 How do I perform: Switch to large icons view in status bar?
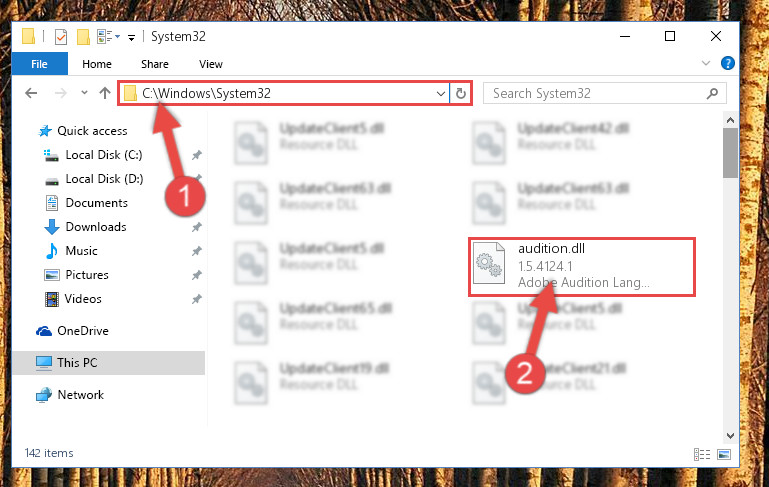(x=724, y=454)
